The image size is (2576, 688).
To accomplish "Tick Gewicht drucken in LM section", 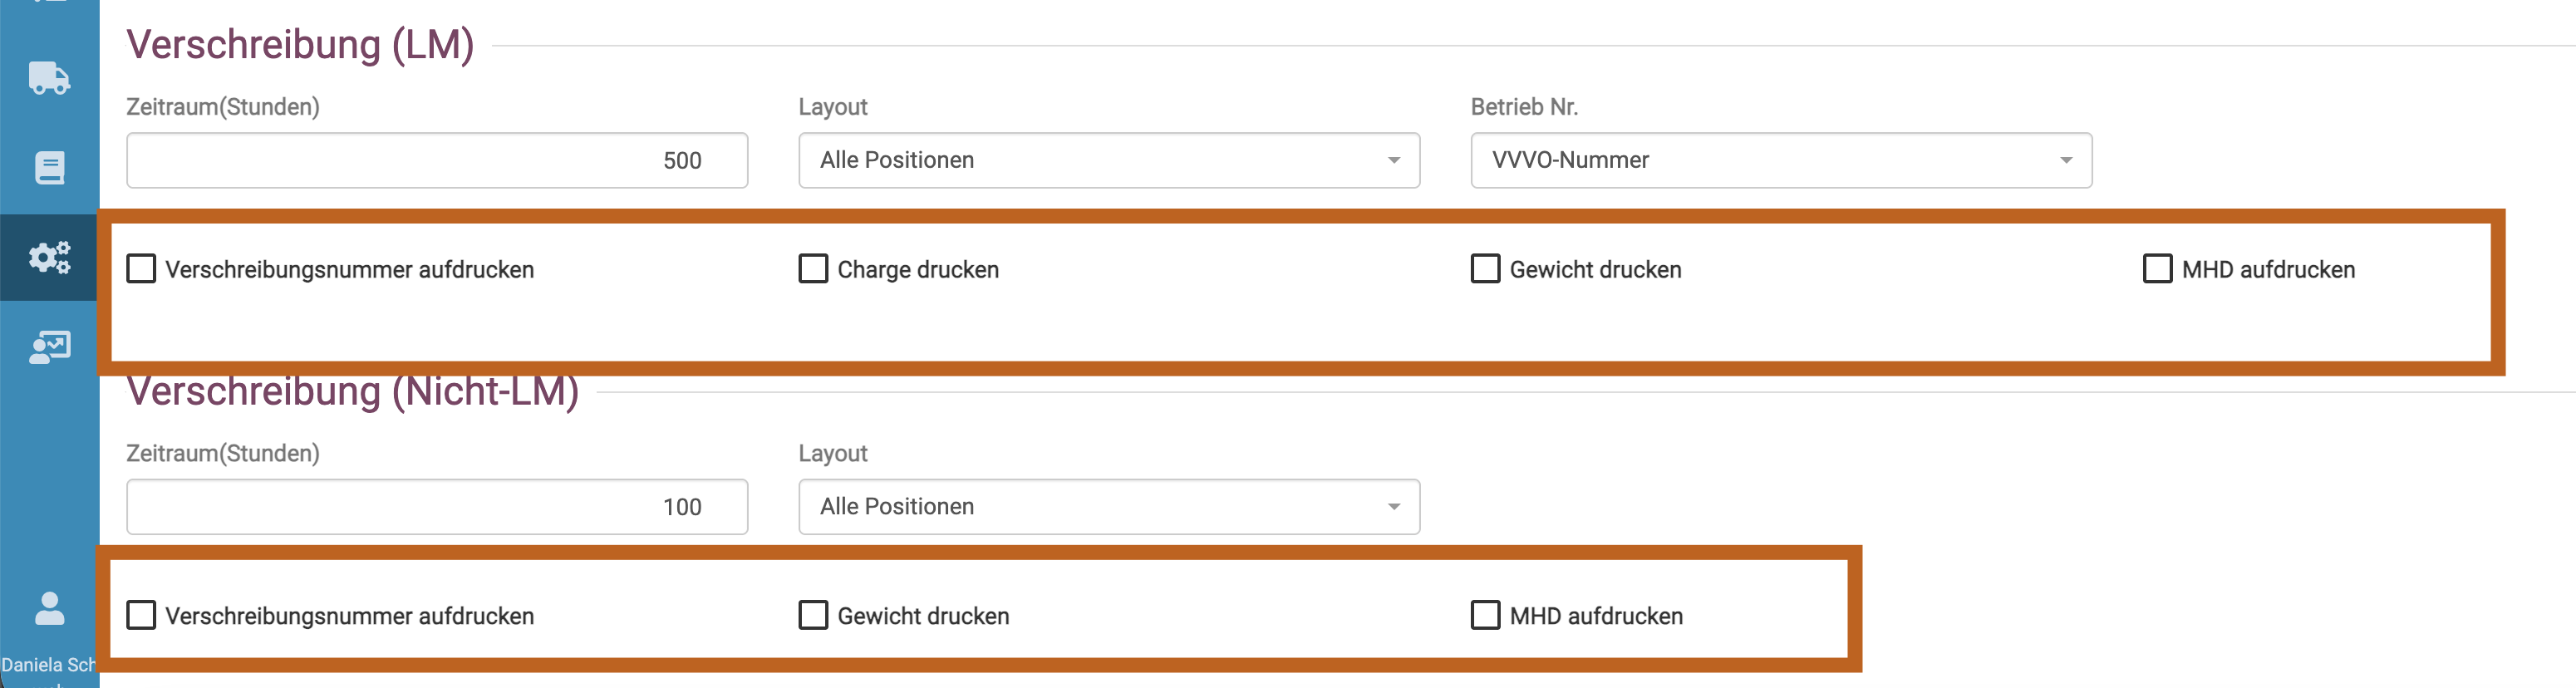I will click(1485, 269).
